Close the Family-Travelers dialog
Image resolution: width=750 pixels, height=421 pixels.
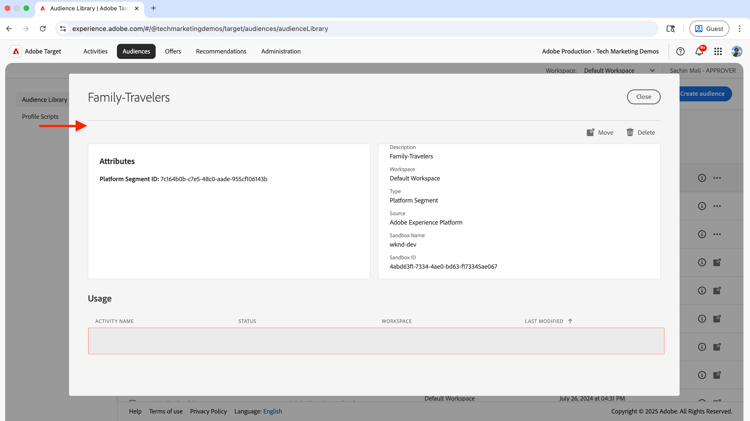(x=643, y=97)
